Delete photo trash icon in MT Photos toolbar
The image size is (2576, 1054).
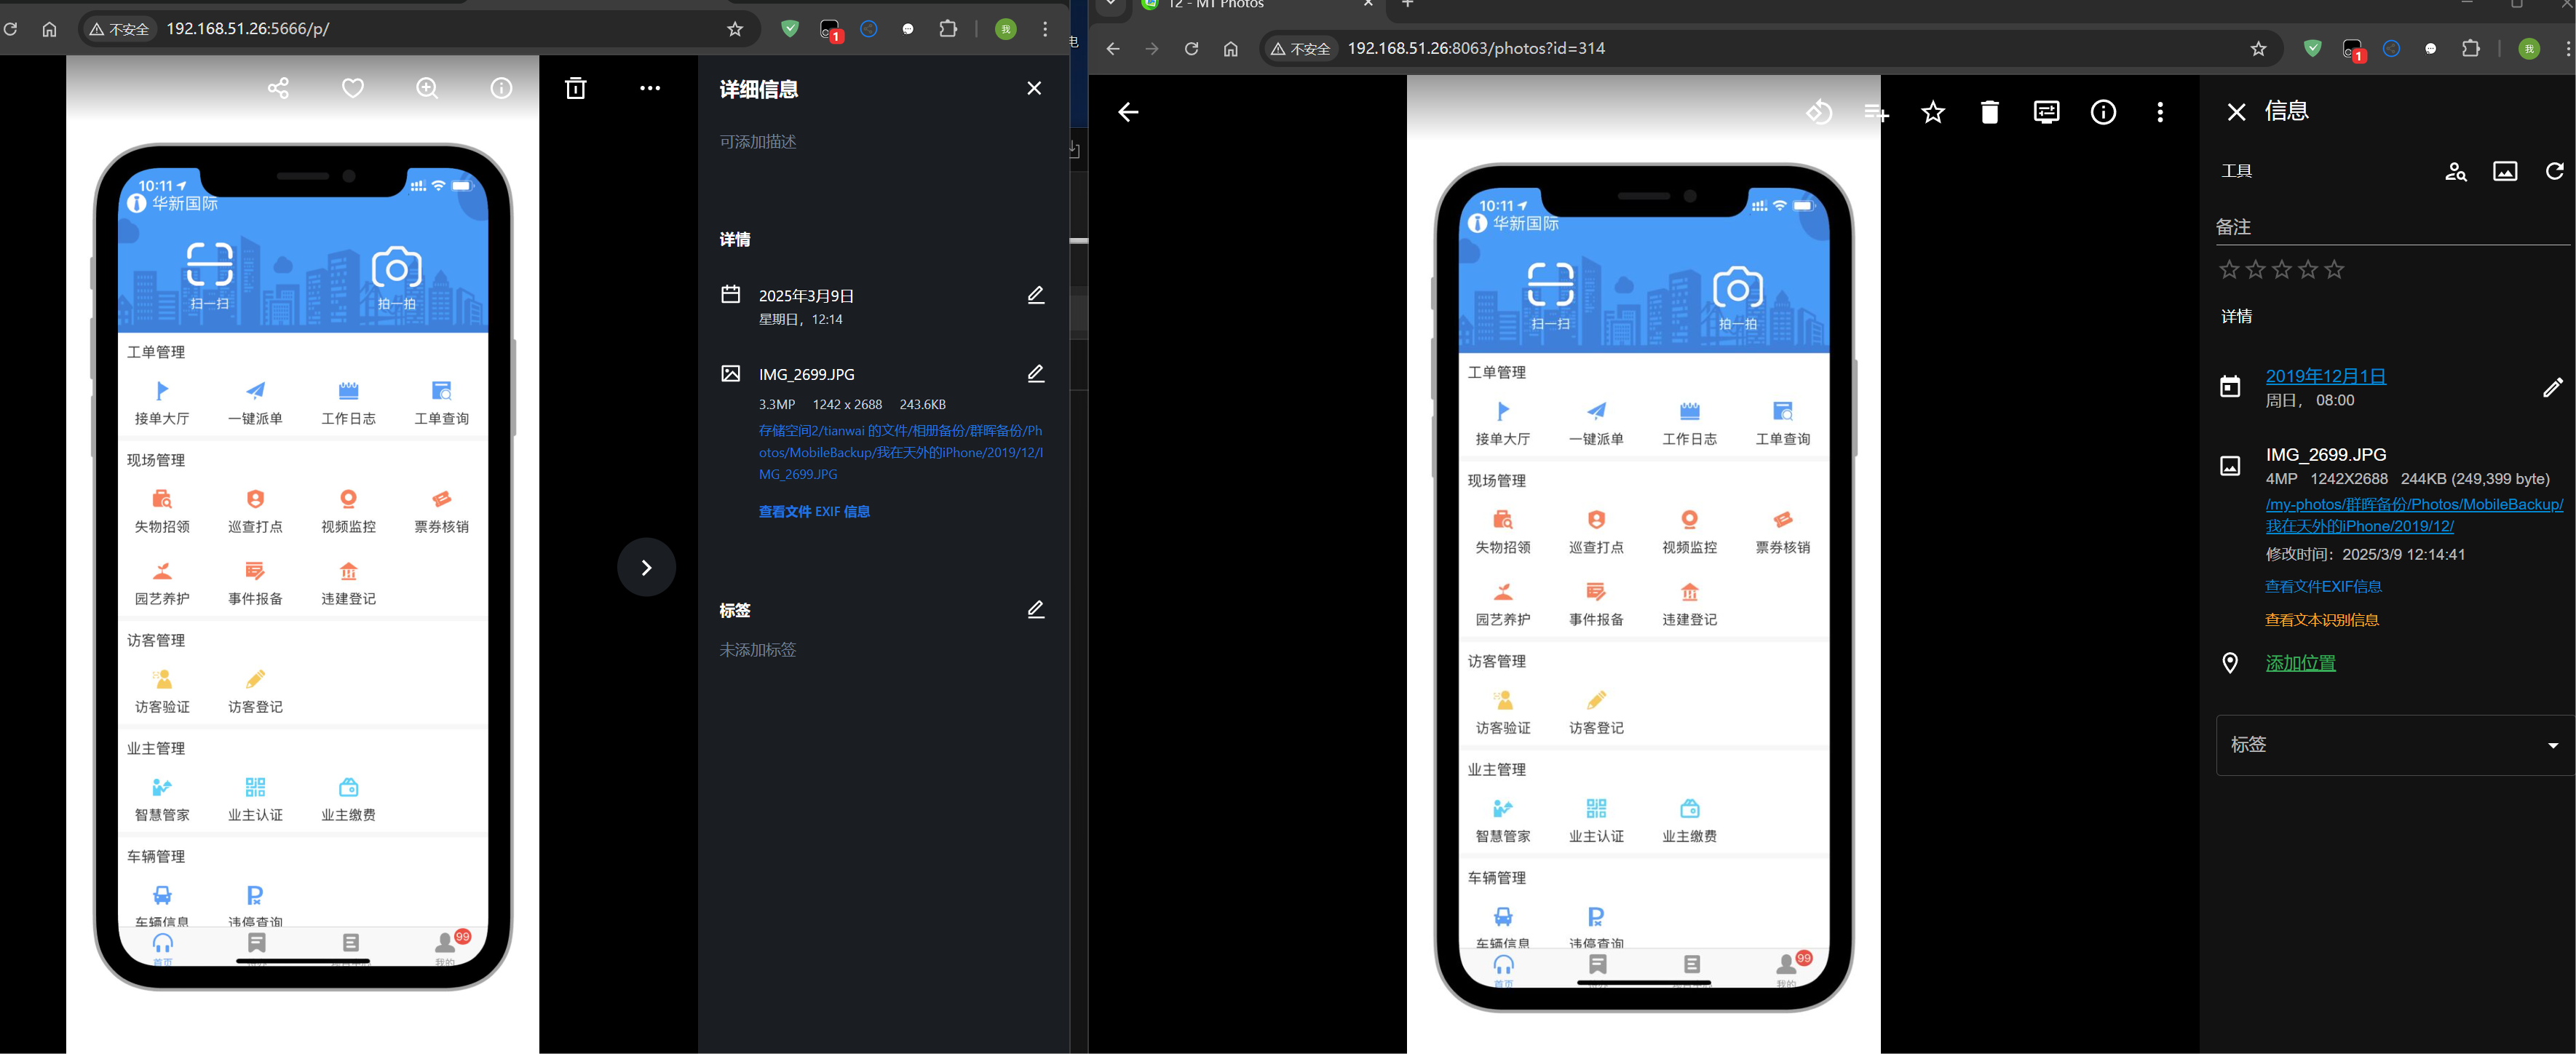[x=1990, y=112]
